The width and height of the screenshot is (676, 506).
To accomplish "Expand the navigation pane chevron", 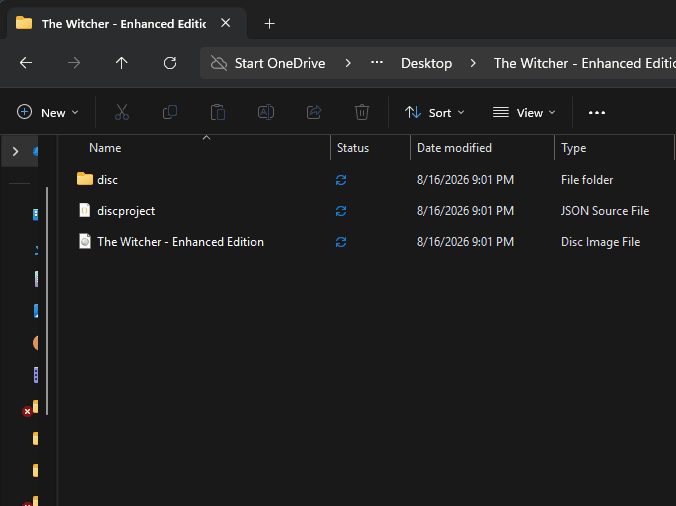I will tap(16, 151).
